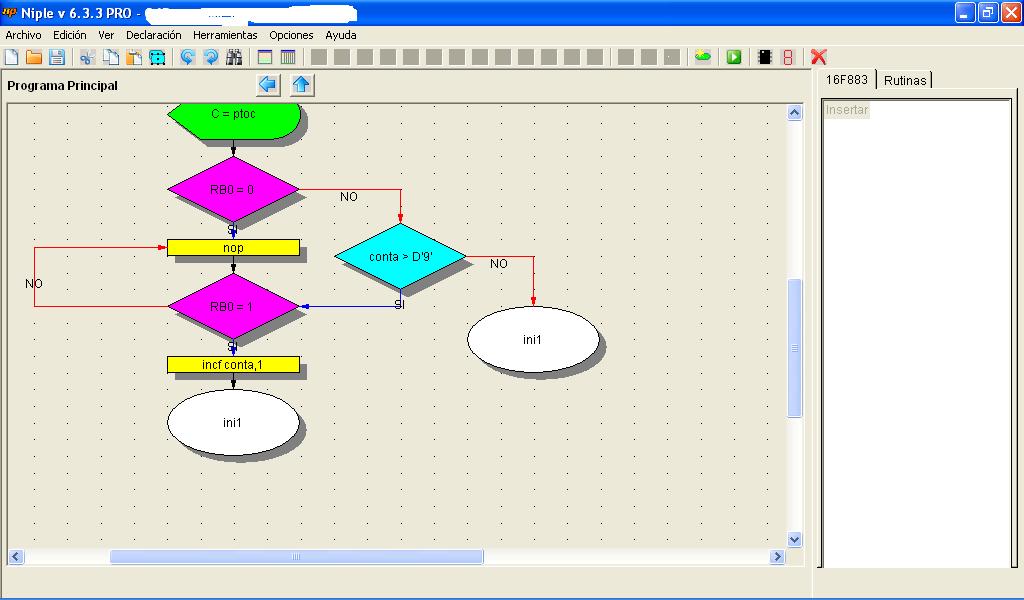Click the vertical scrollbar up arrow
This screenshot has height=600, width=1024.
[794, 112]
